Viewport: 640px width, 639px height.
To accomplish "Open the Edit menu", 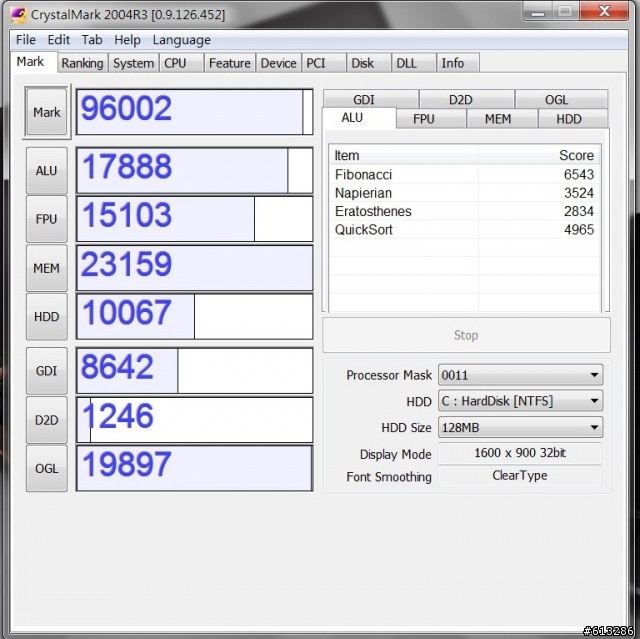I will [x=59, y=40].
